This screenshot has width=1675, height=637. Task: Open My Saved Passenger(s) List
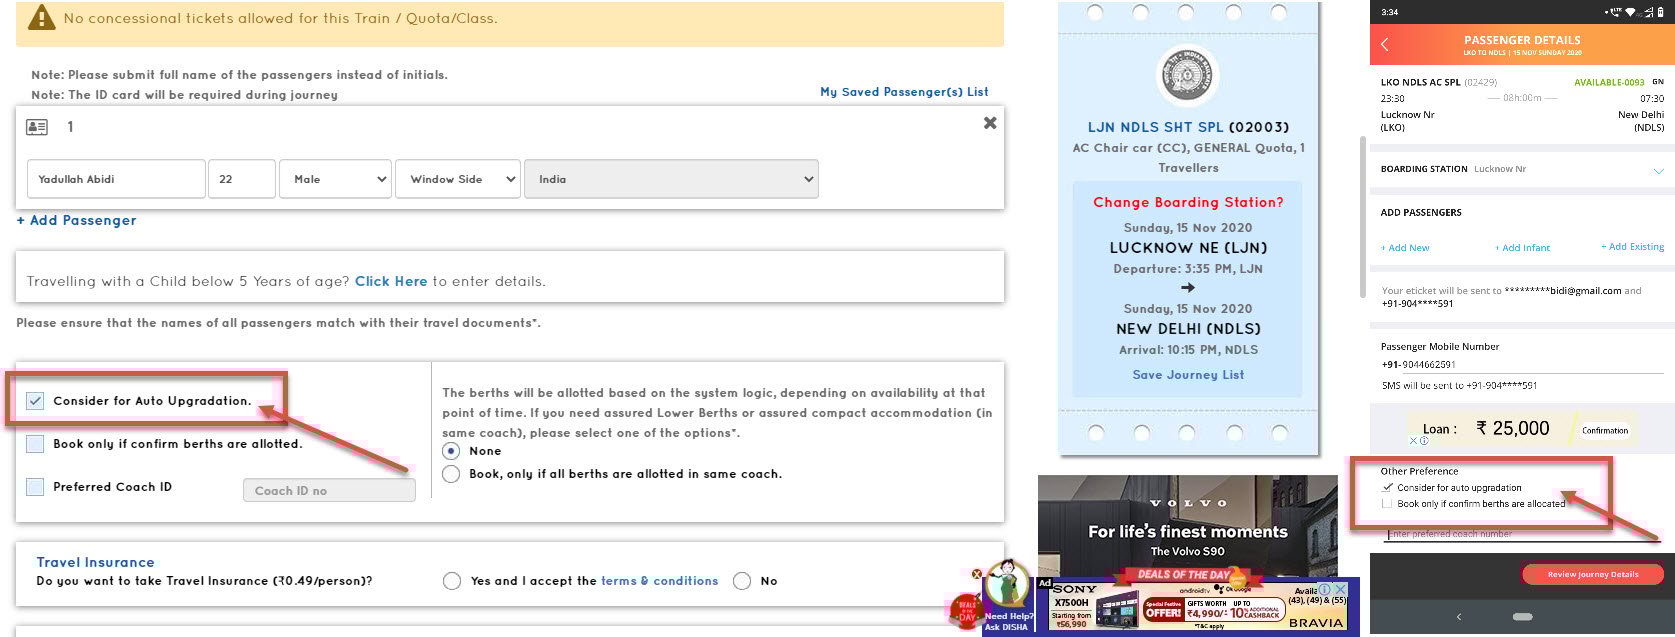click(x=904, y=92)
